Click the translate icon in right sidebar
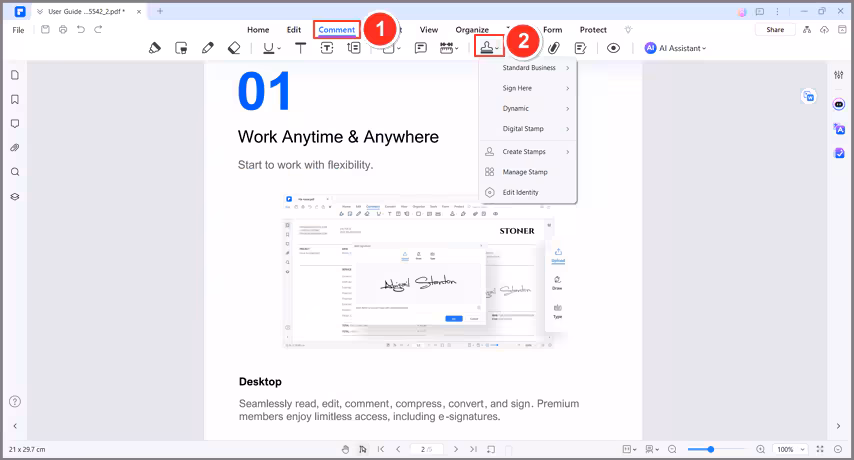The height and width of the screenshot is (460, 854). (x=839, y=129)
